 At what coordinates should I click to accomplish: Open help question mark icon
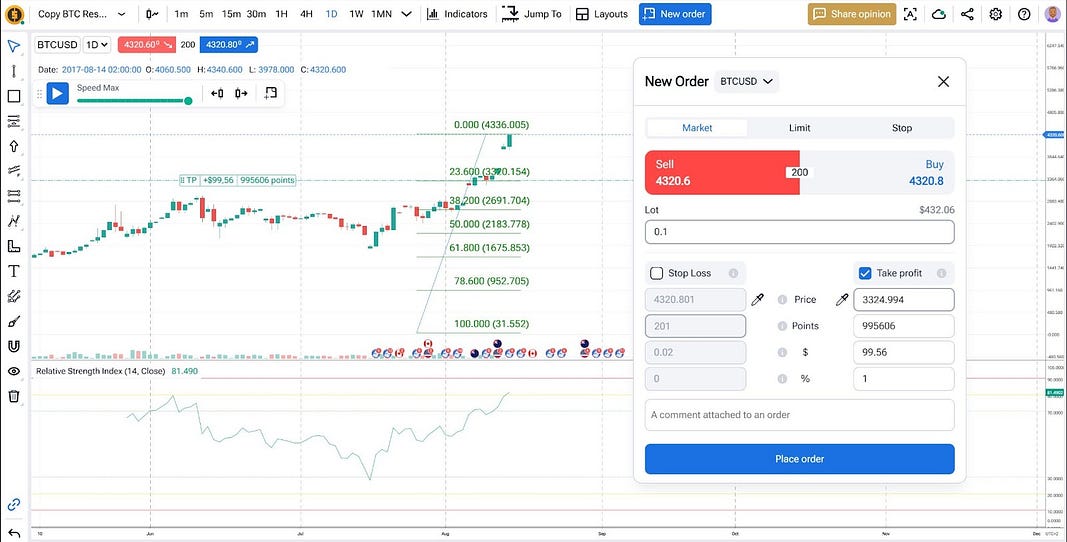tap(1024, 14)
